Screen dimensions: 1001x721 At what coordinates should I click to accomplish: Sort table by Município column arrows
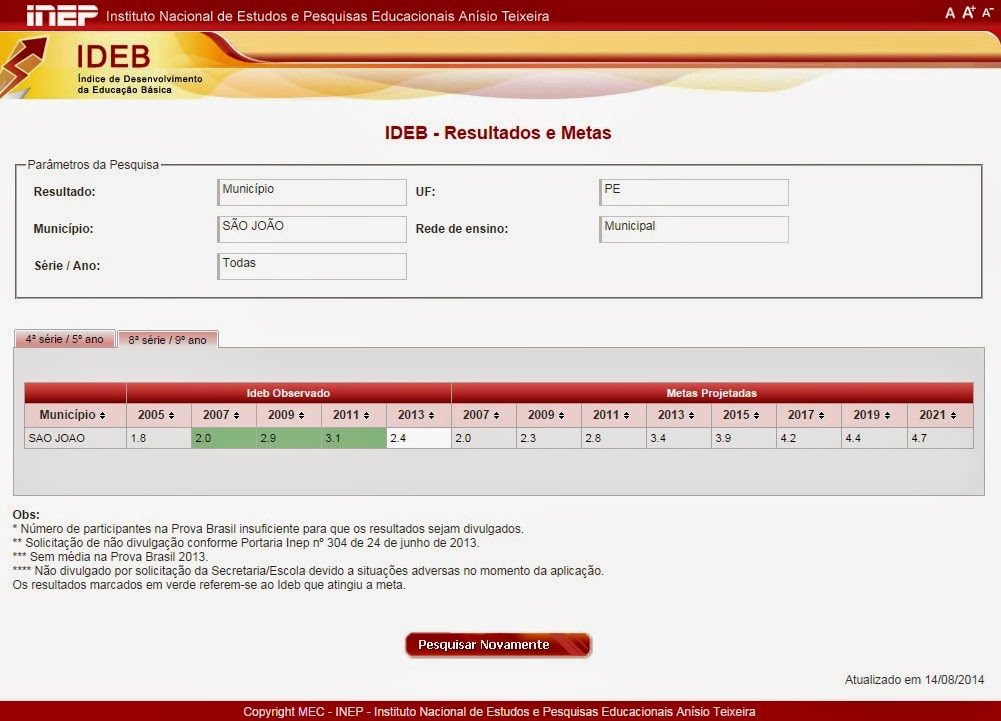point(102,416)
